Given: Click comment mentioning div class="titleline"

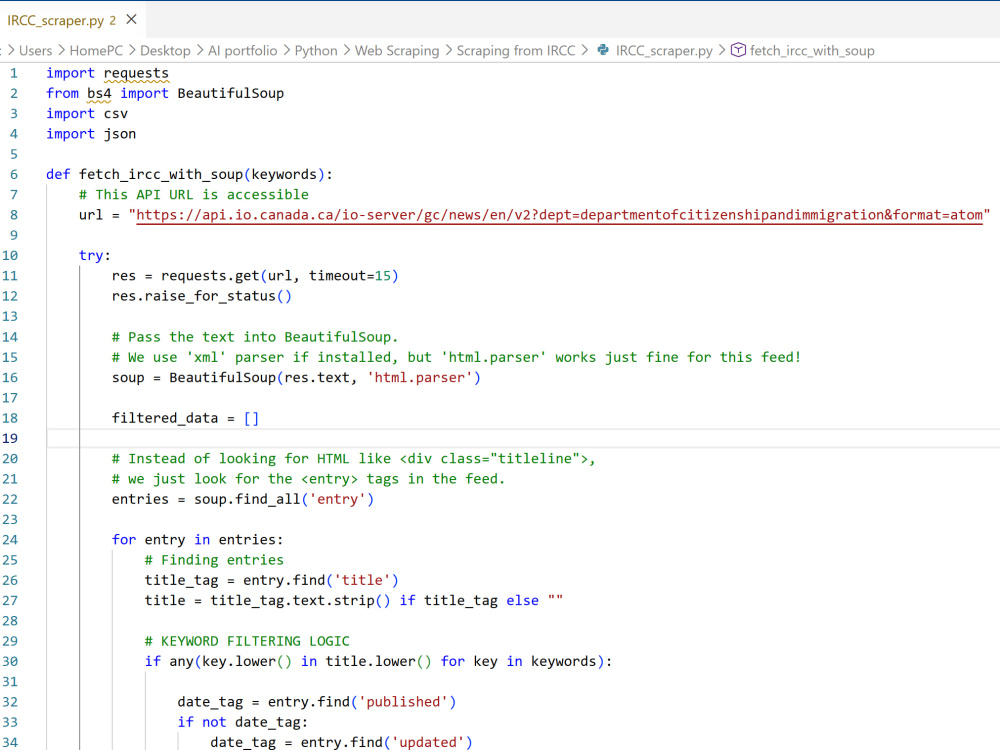Looking at the screenshot, I should [x=353, y=459].
